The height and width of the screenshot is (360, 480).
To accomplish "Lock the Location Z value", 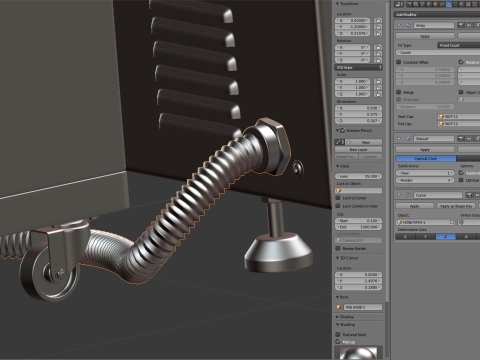I will (378, 33).
